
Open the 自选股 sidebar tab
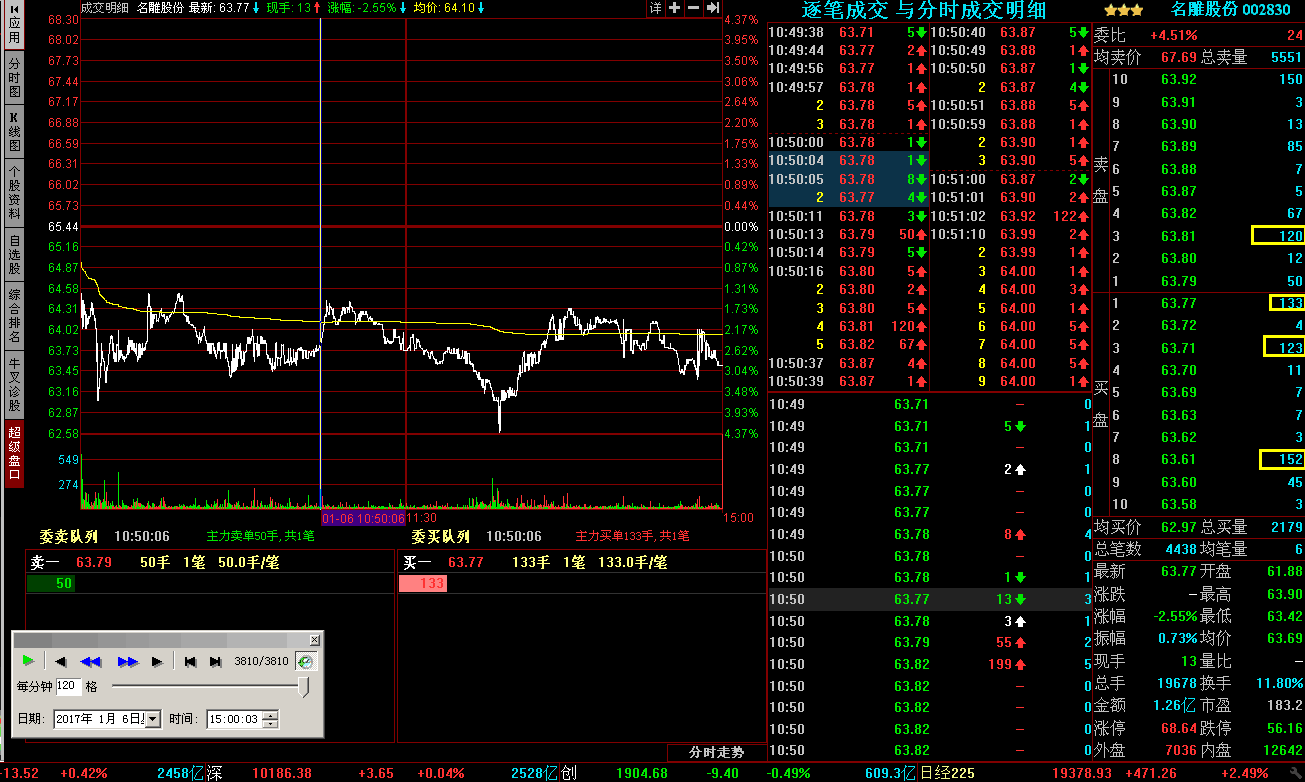tap(14, 255)
